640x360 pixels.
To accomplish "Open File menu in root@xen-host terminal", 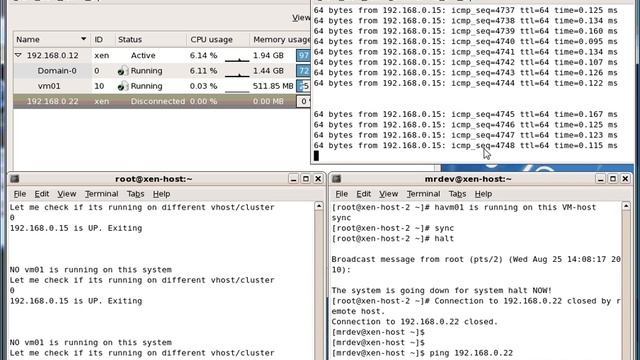I will click(20, 194).
